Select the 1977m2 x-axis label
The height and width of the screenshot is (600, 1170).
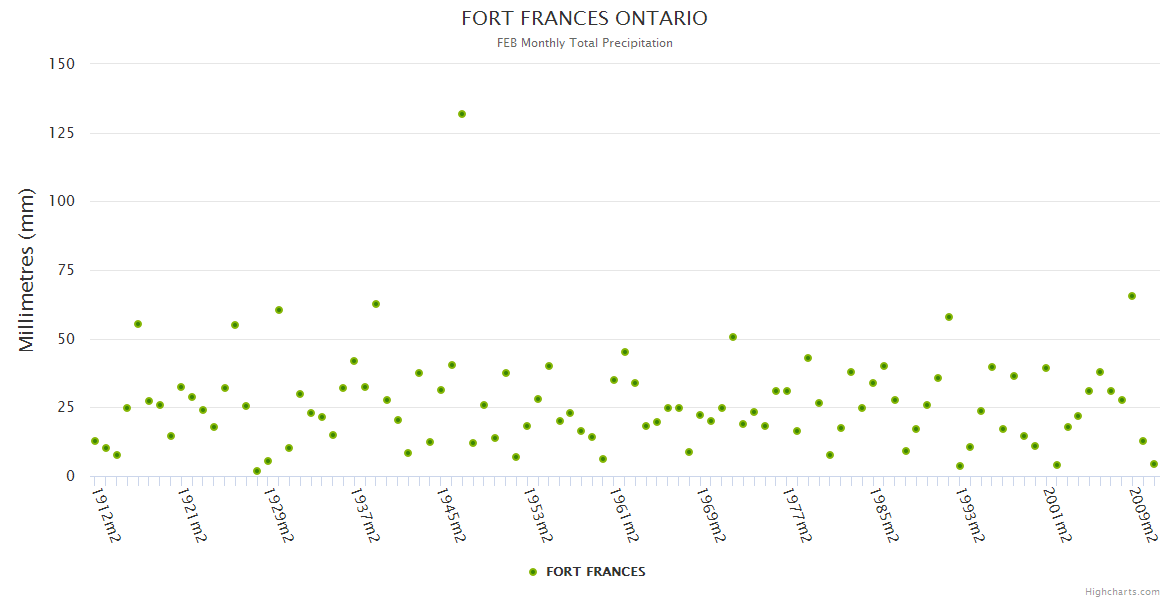pos(797,514)
